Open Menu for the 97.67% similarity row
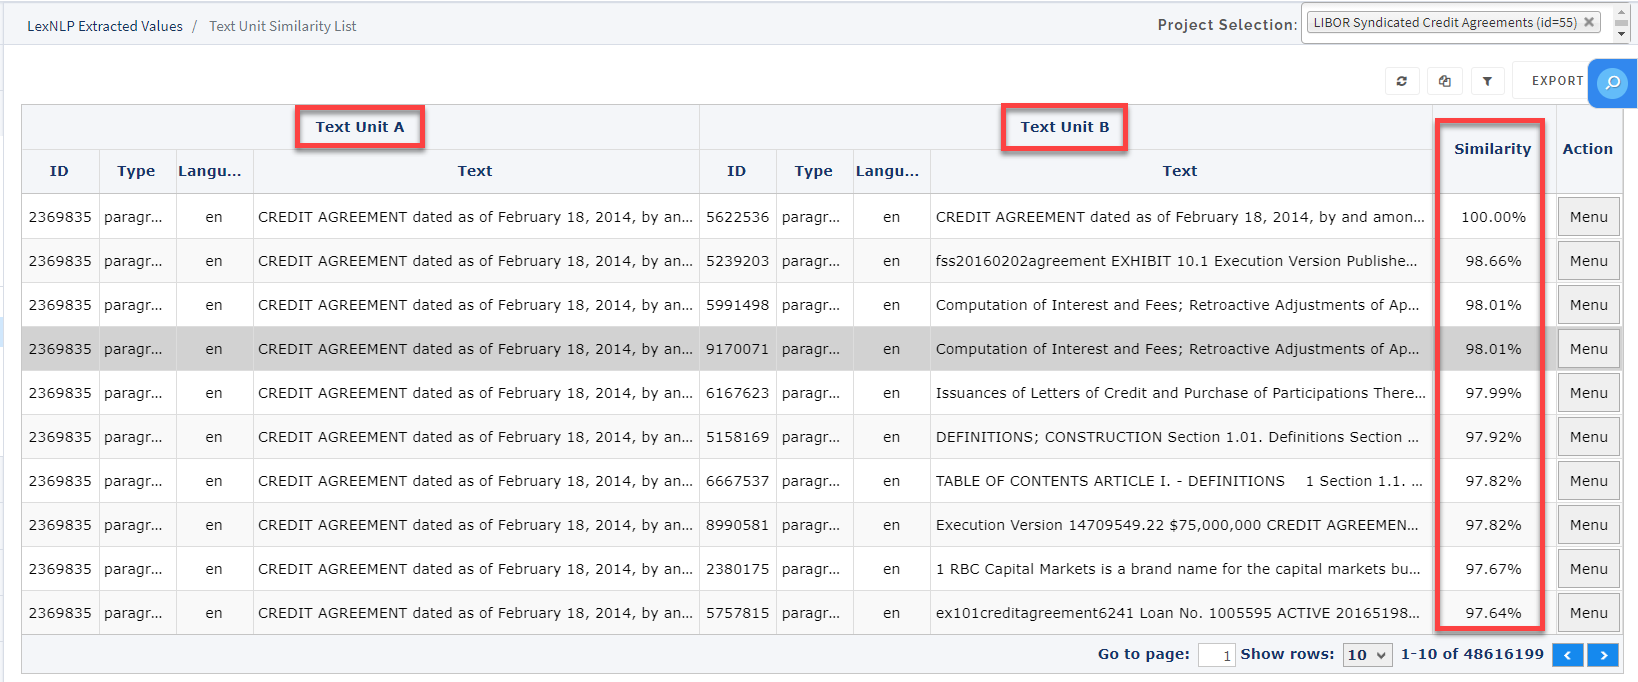1638x682 pixels. click(1588, 569)
